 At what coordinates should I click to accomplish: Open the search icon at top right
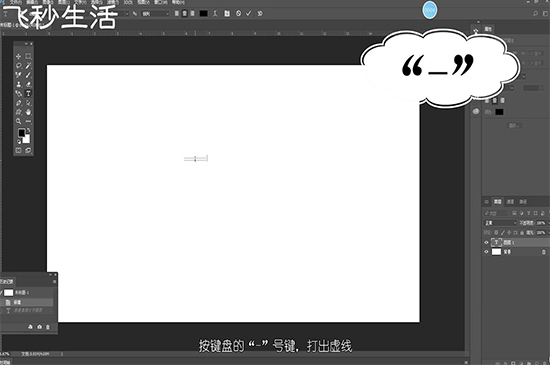pyautogui.click(x=536, y=13)
